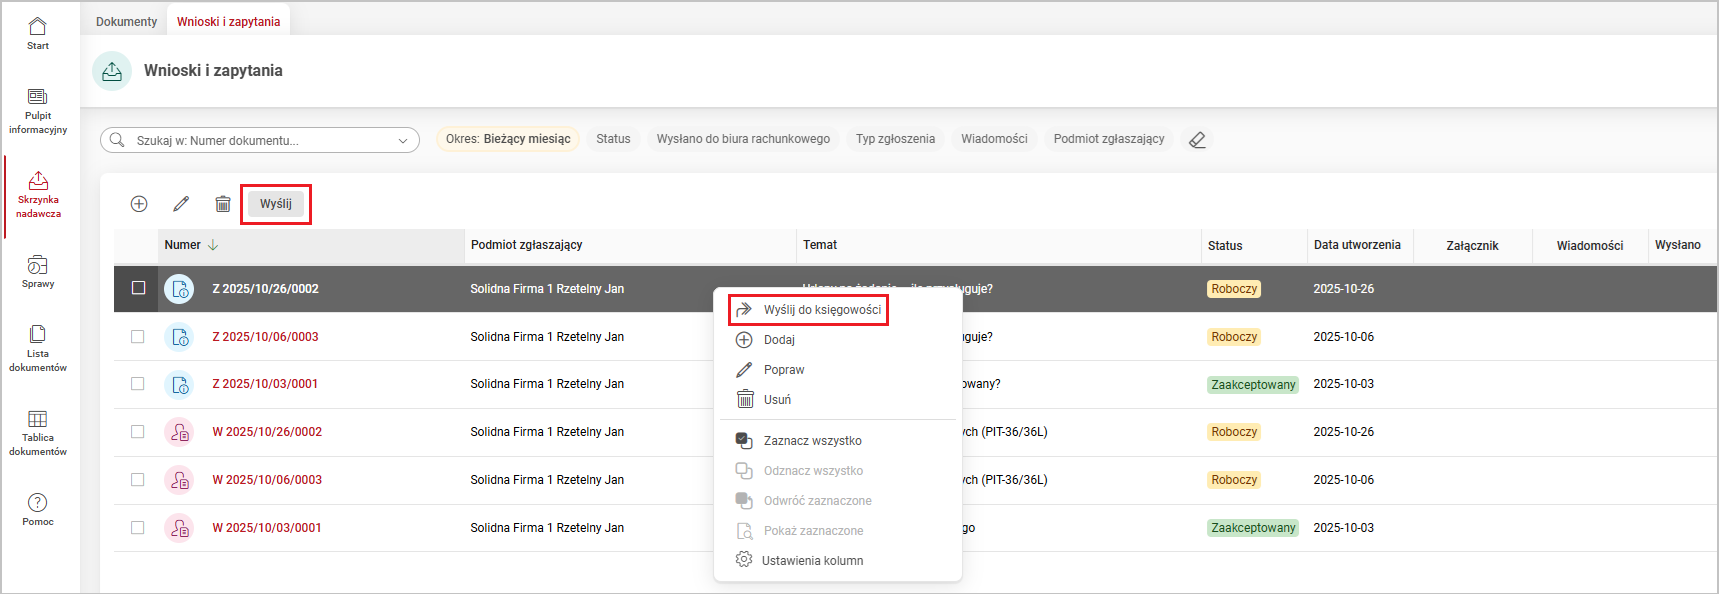Viewport: 1719px width, 594px height.
Task: Open the Pomoc help icon
Action: 38,508
